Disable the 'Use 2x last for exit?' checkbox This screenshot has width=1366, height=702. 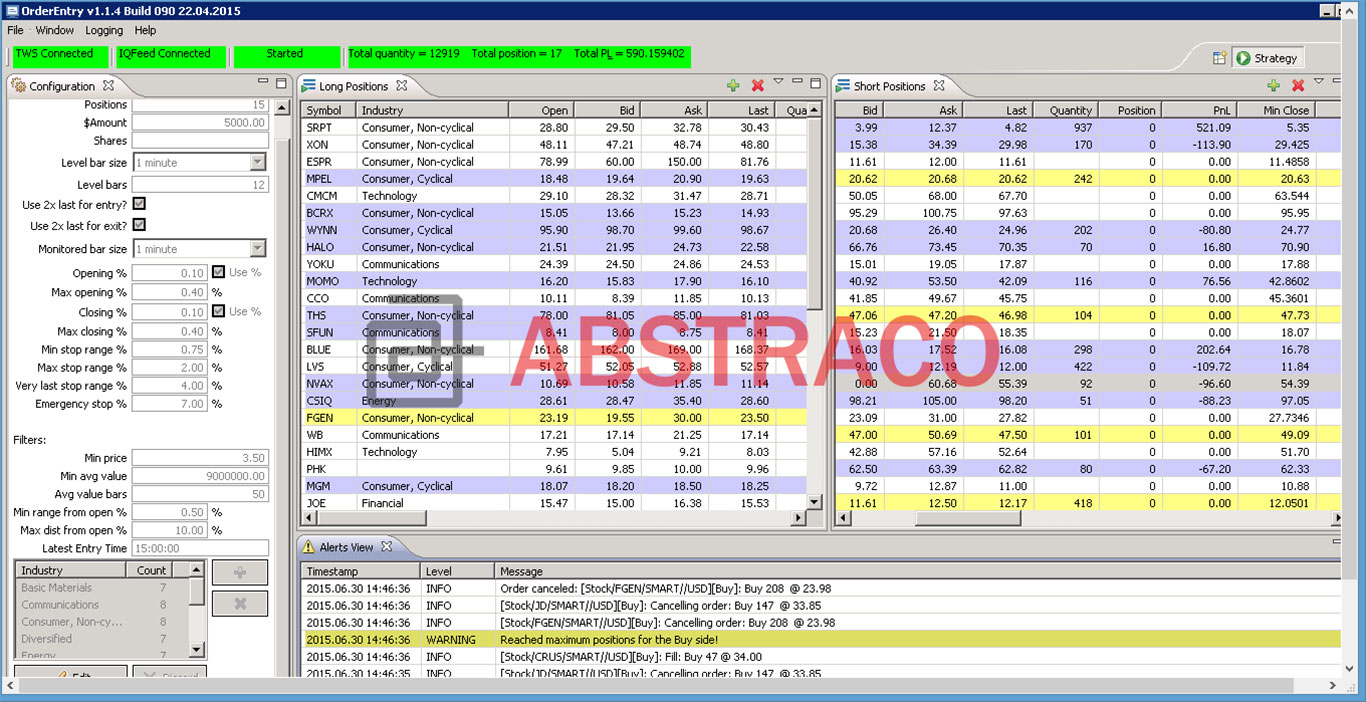coord(137,225)
